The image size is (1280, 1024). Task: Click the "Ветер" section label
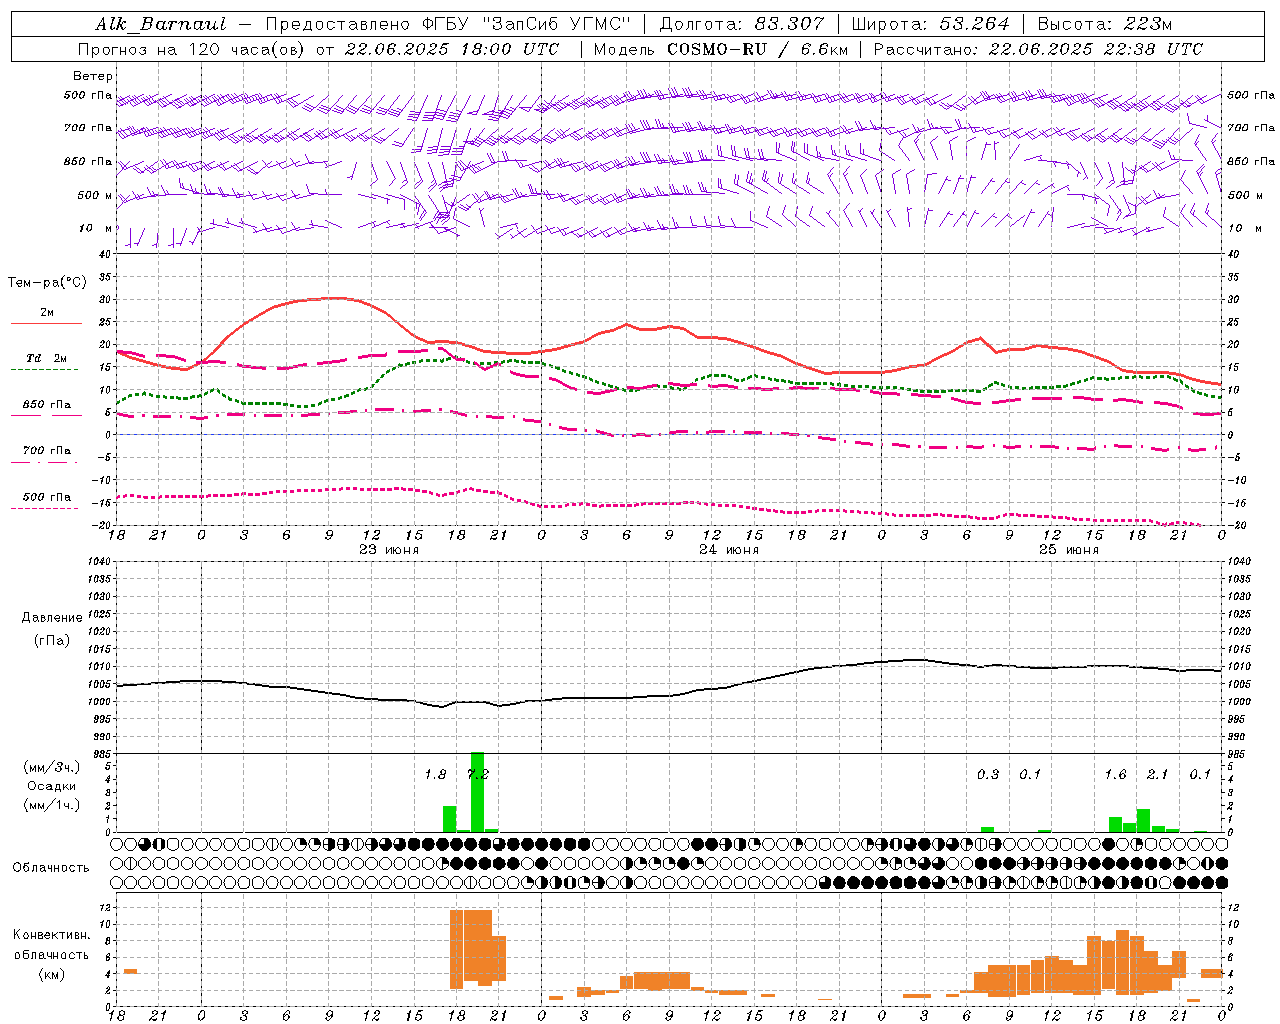pos(93,76)
